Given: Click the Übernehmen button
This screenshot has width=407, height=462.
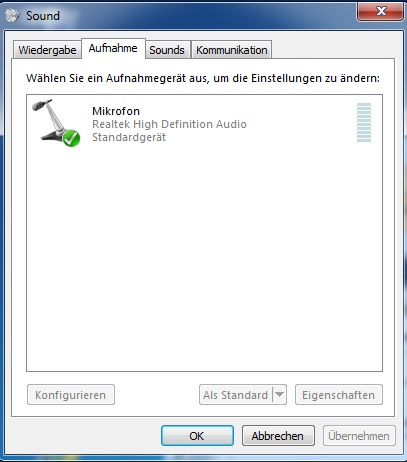Looking at the screenshot, I should click(359, 436).
